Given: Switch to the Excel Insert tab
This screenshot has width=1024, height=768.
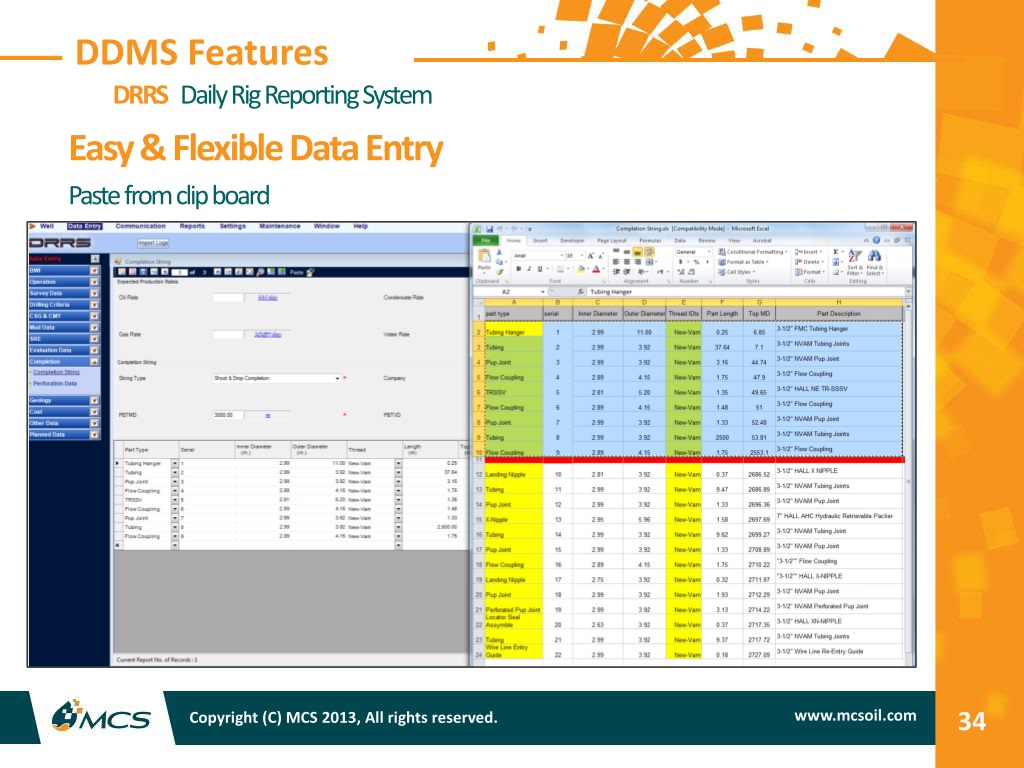Looking at the screenshot, I should pos(540,240).
